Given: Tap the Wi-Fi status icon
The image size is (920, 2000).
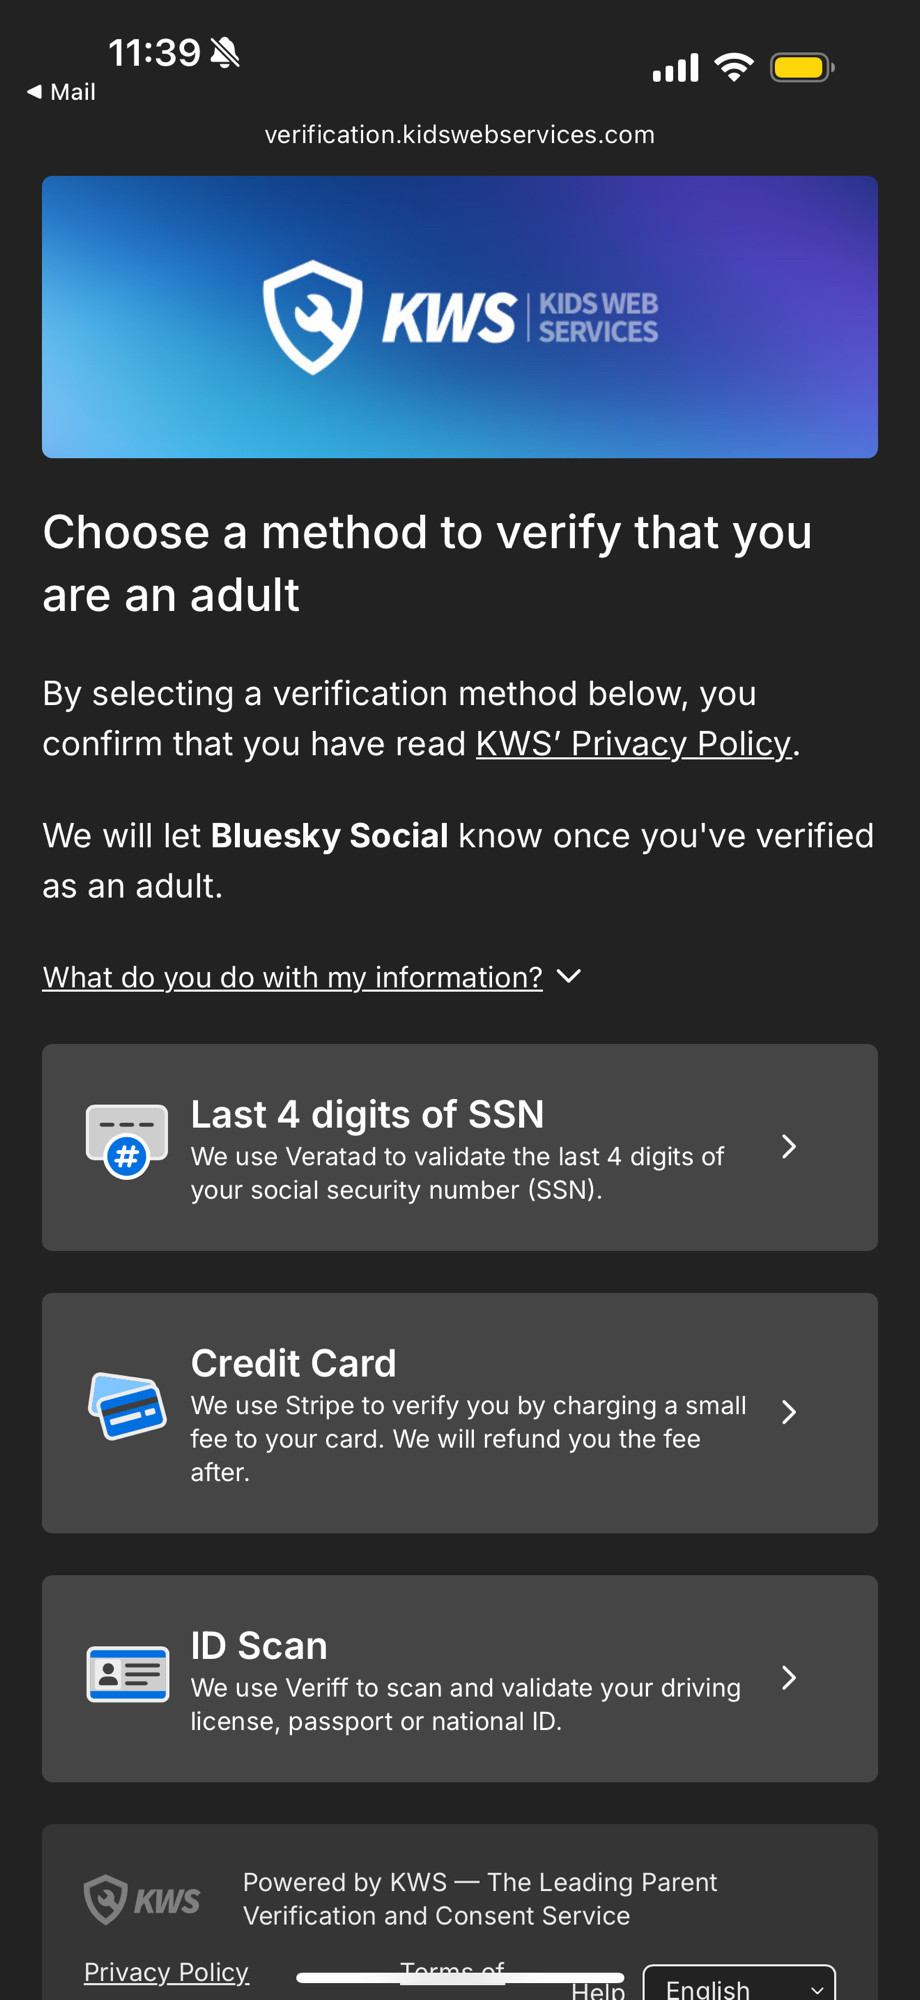Looking at the screenshot, I should click(734, 68).
